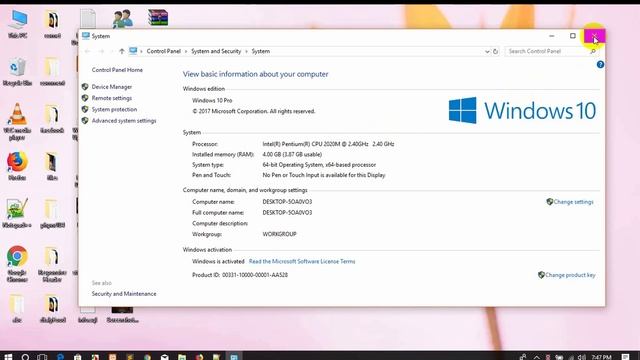The width and height of the screenshot is (640, 360).
Task: Select the System breadcrumb
Action: coord(260,51)
